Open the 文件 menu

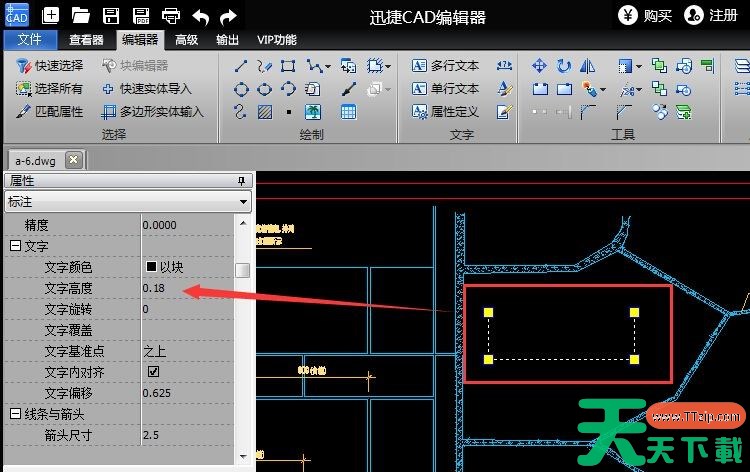(x=30, y=40)
